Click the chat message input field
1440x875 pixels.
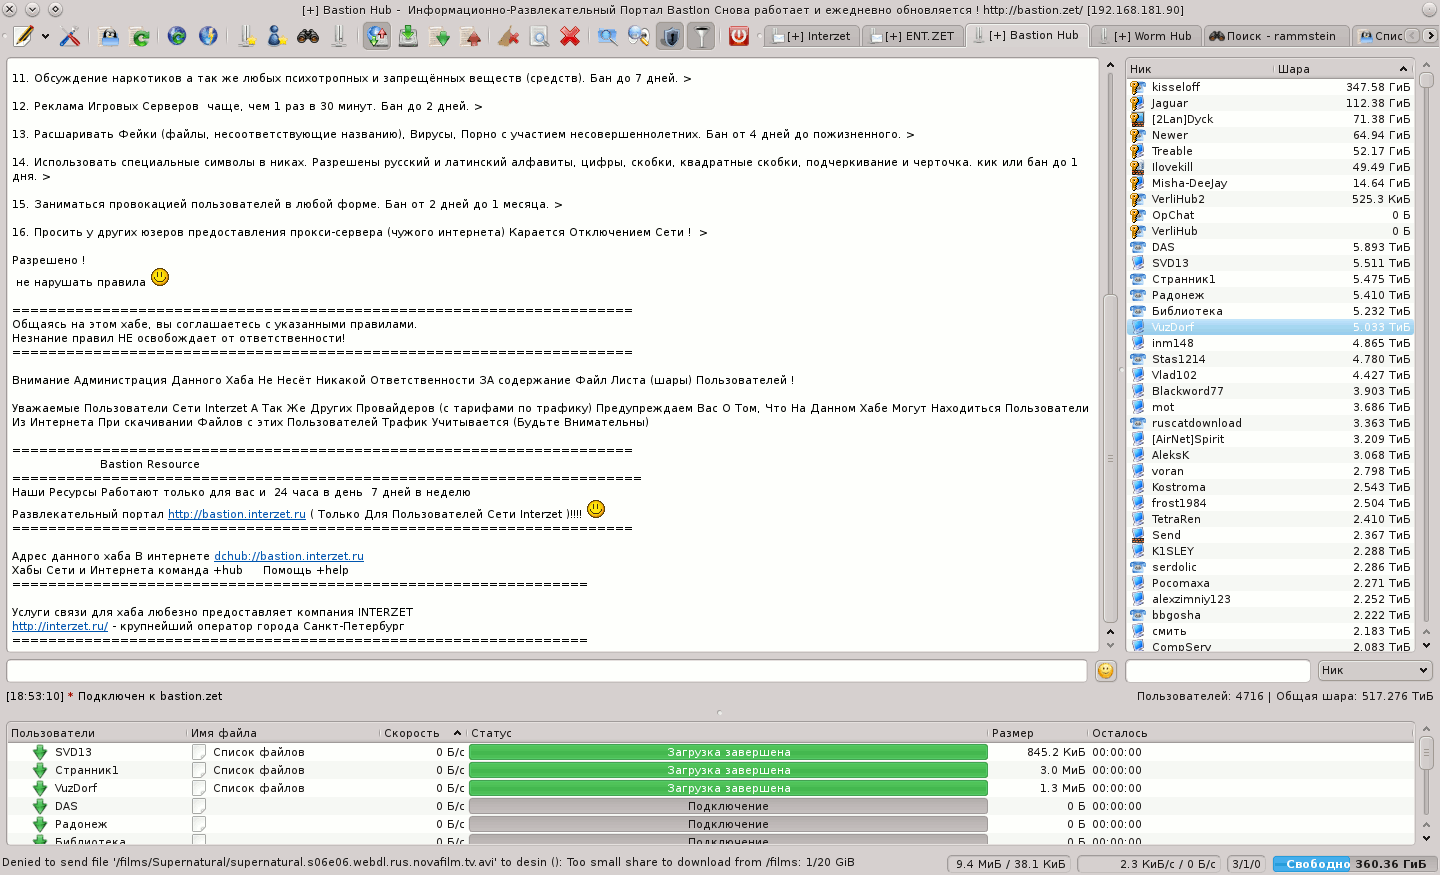coord(546,671)
